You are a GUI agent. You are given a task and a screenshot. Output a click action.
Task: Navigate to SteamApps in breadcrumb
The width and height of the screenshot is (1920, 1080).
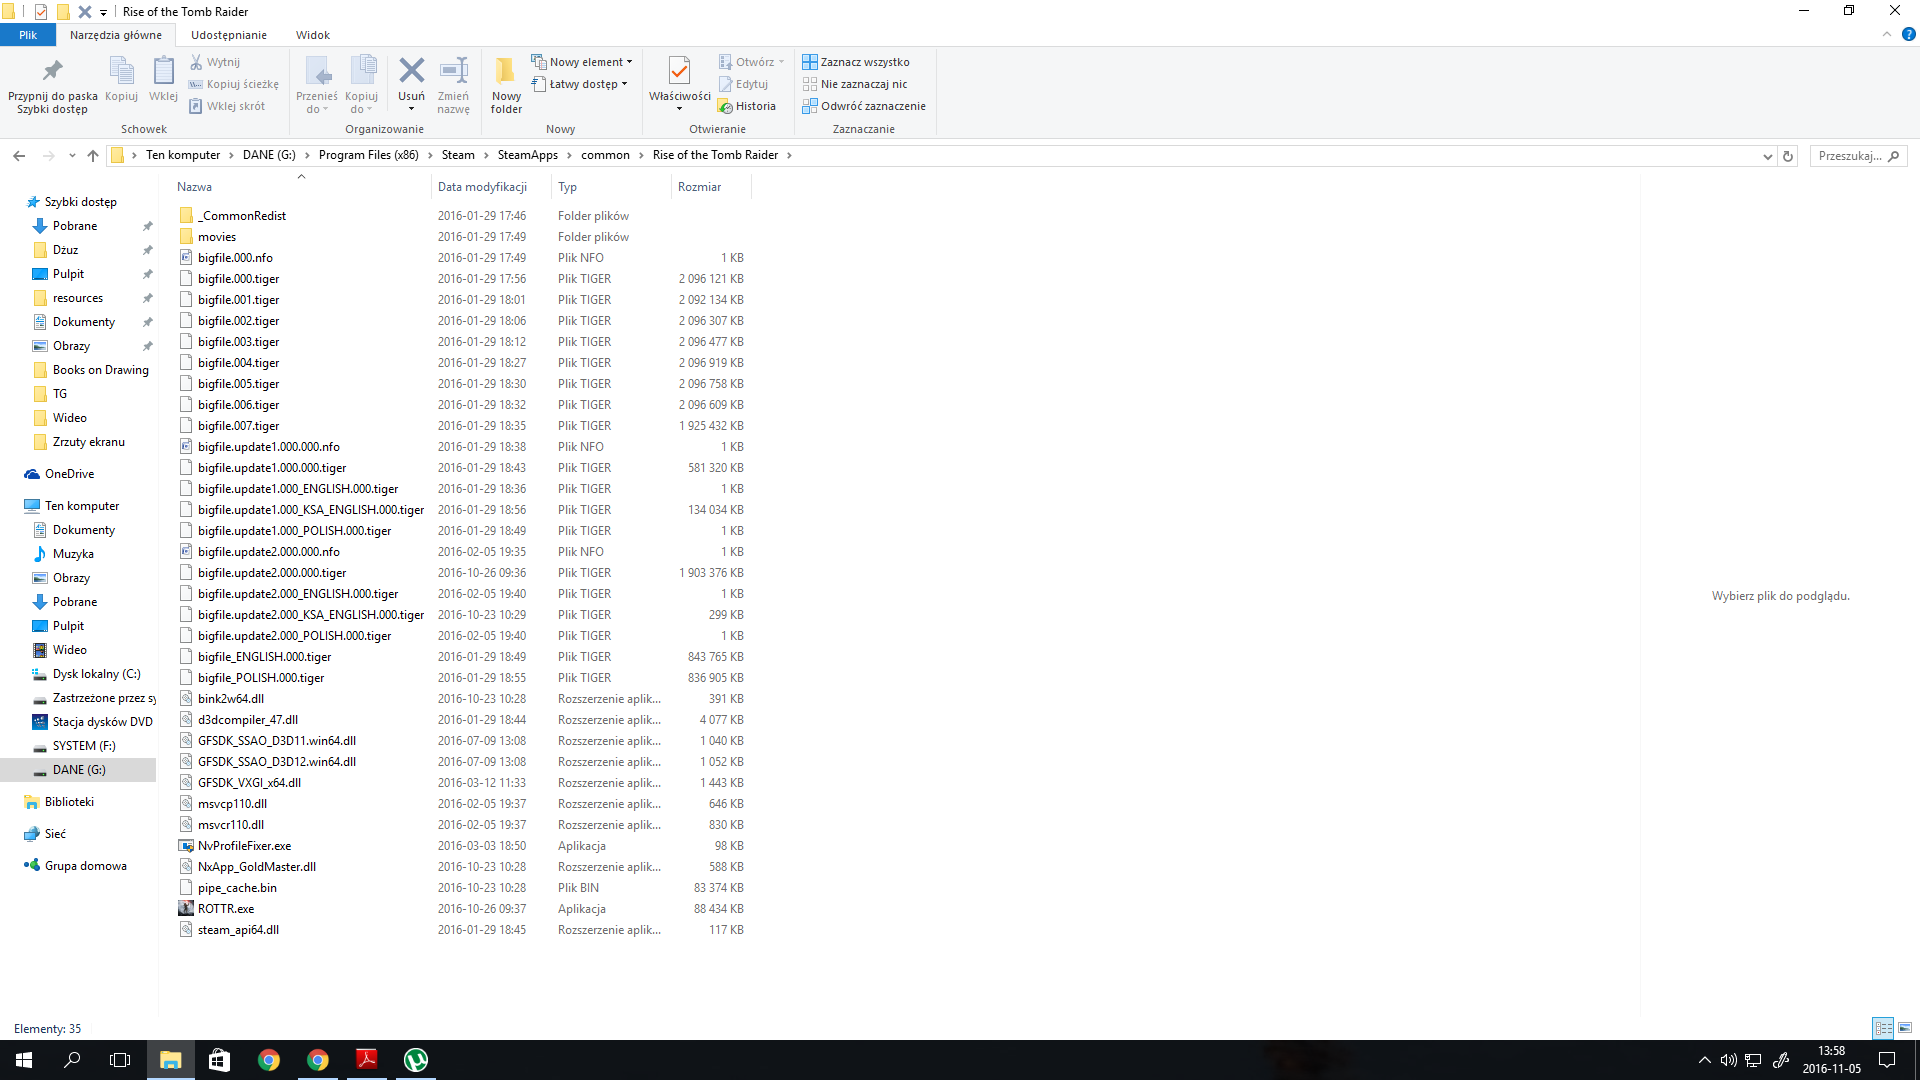click(528, 155)
